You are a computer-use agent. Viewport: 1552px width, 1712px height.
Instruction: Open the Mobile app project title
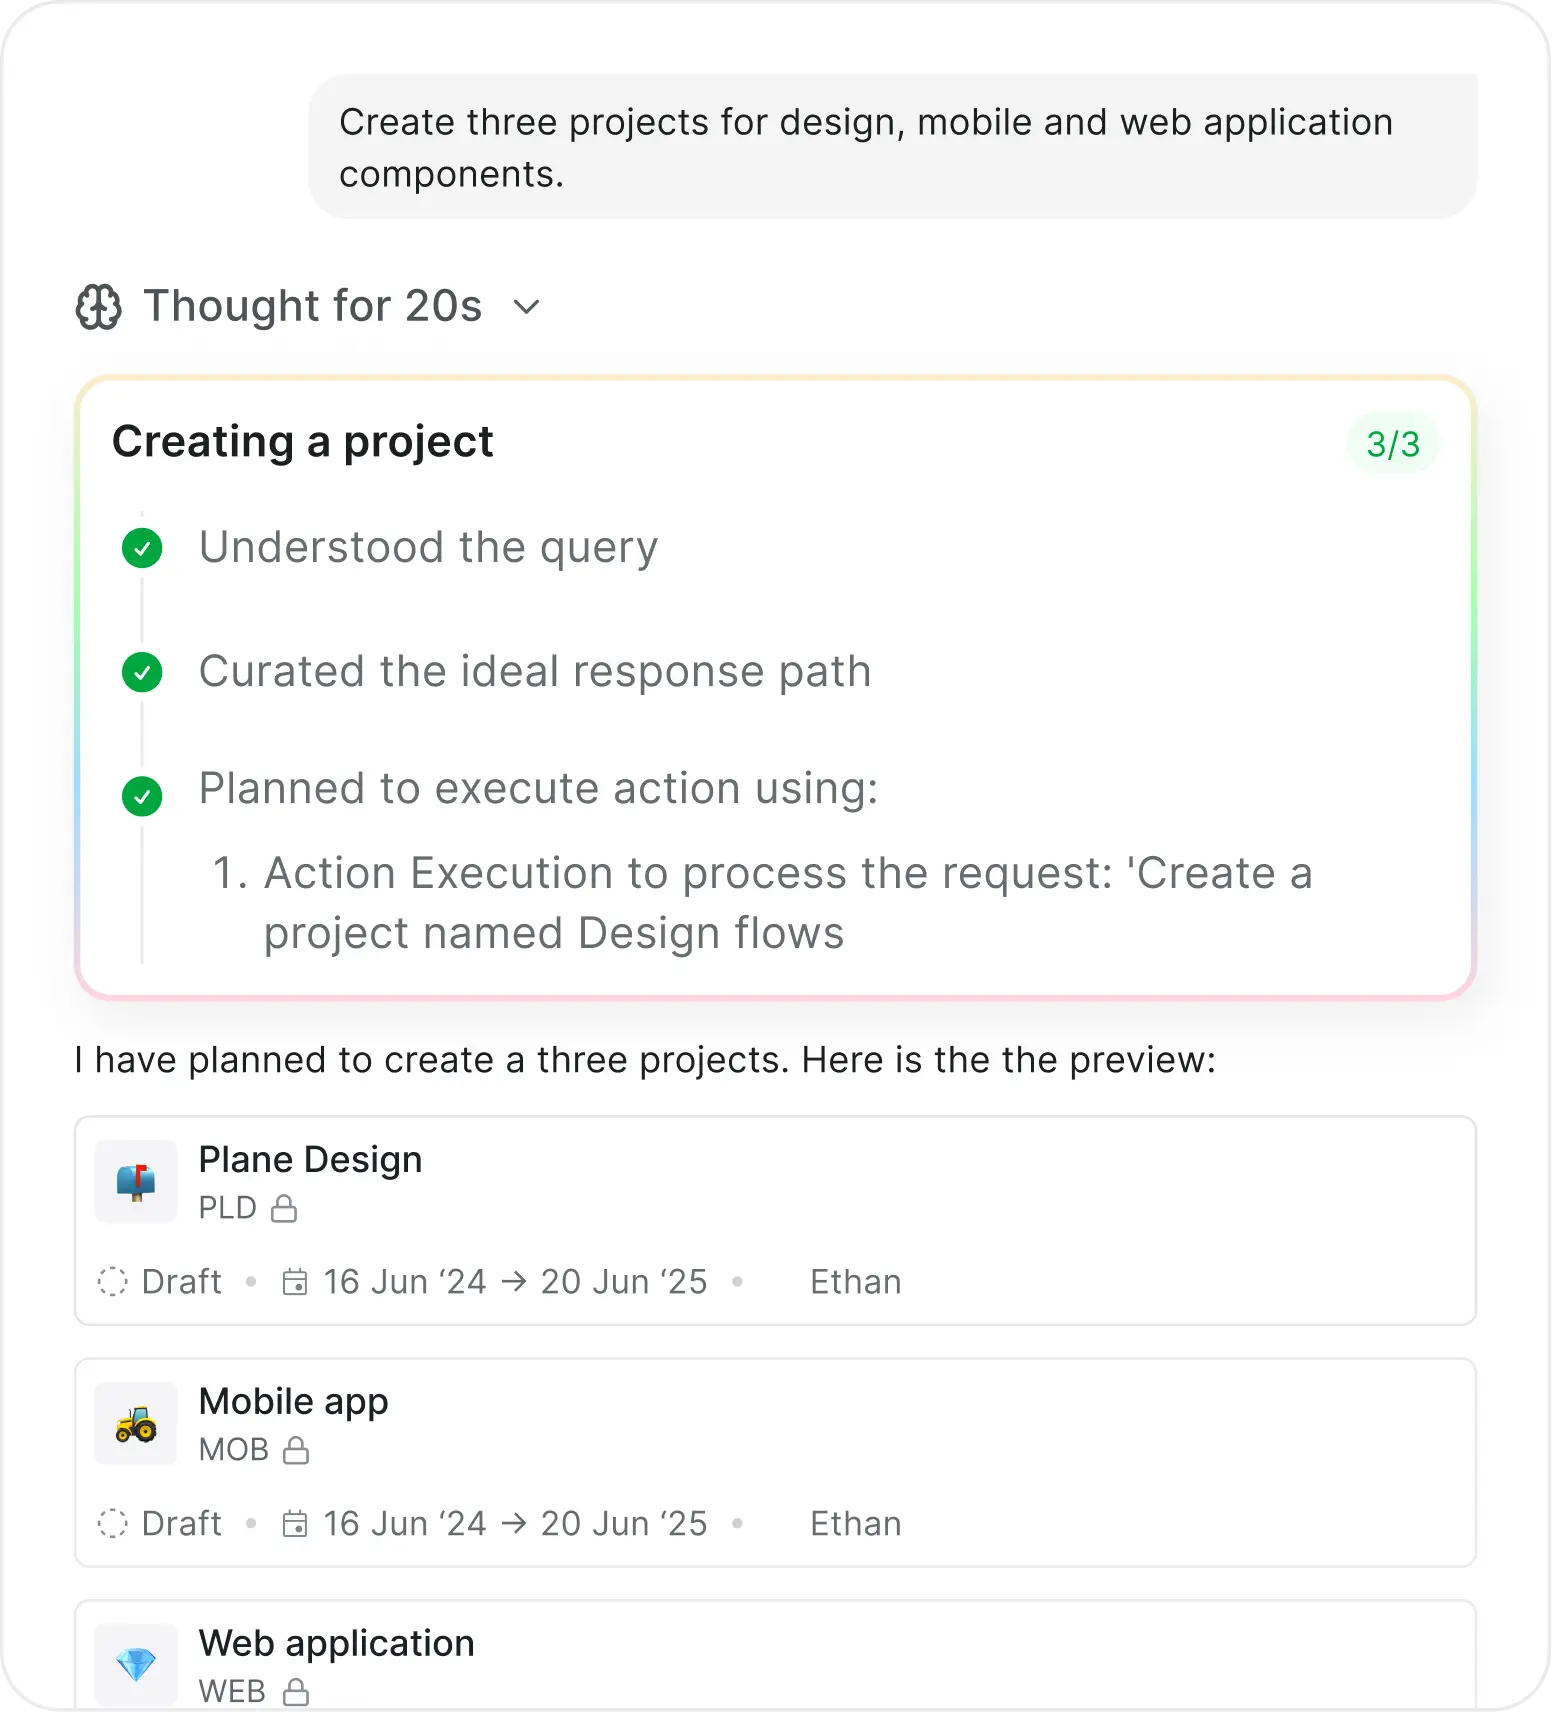coord(293,1402)
